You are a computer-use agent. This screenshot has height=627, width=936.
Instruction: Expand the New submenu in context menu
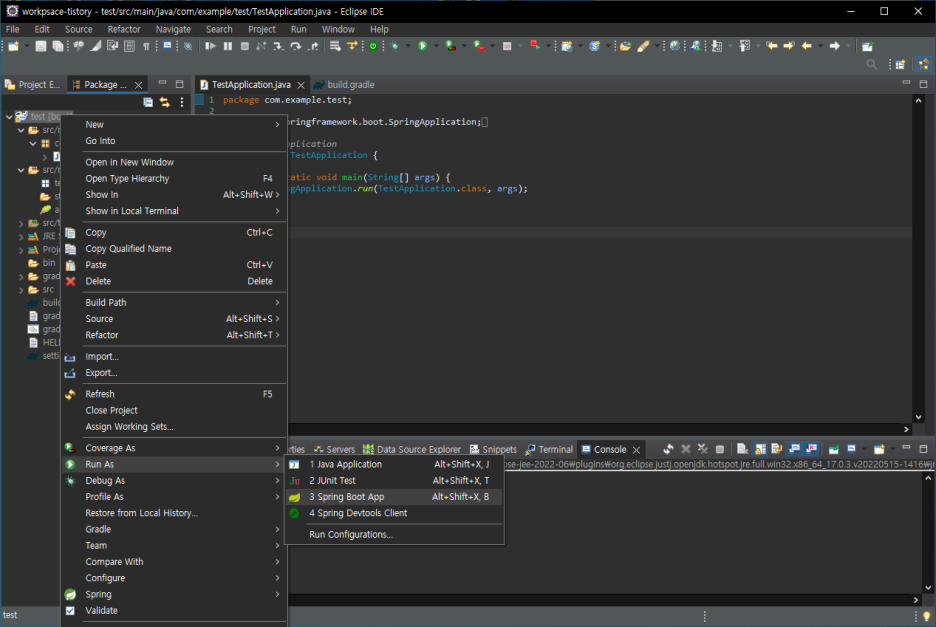[174, 124]
